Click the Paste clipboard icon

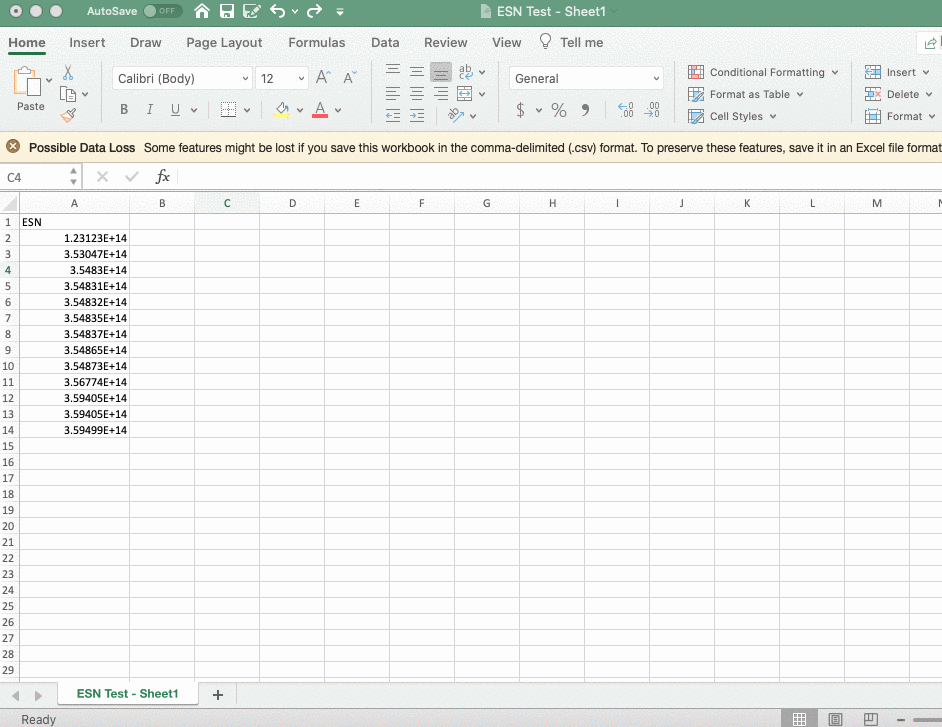click(28, 81)
